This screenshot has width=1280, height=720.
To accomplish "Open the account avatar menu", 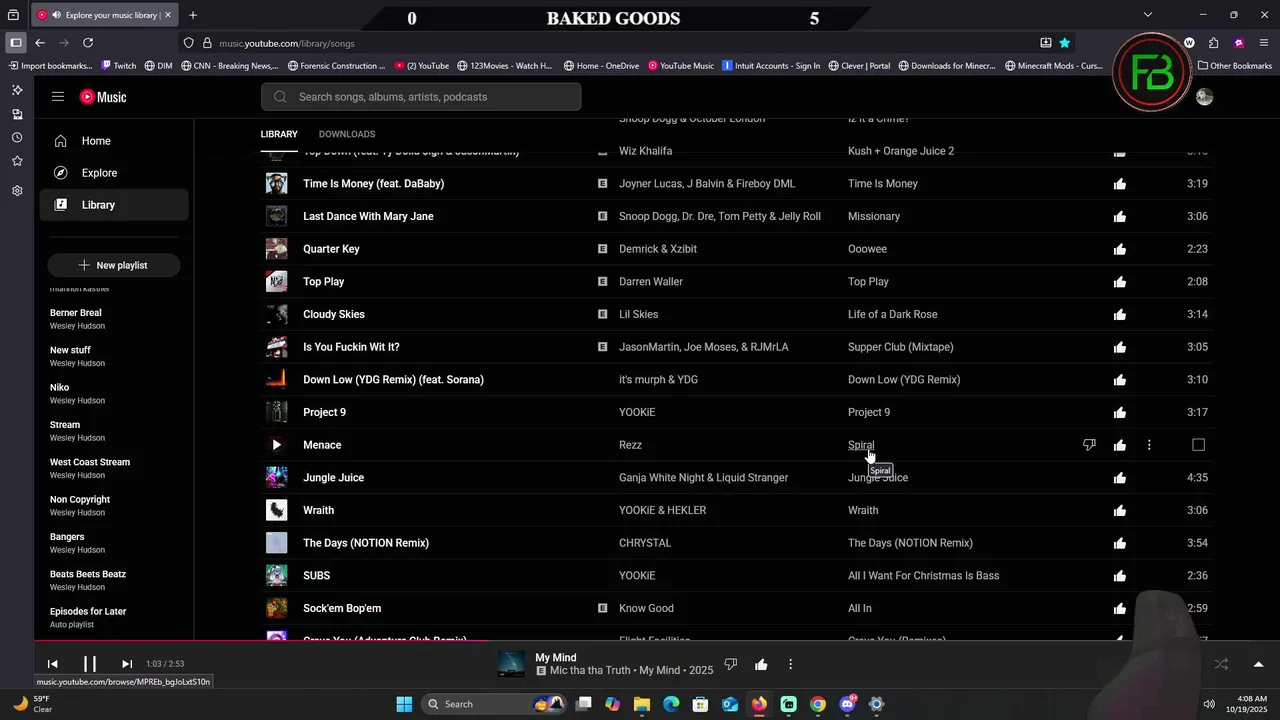I will pyautogui.click(x=1204, y=97).
